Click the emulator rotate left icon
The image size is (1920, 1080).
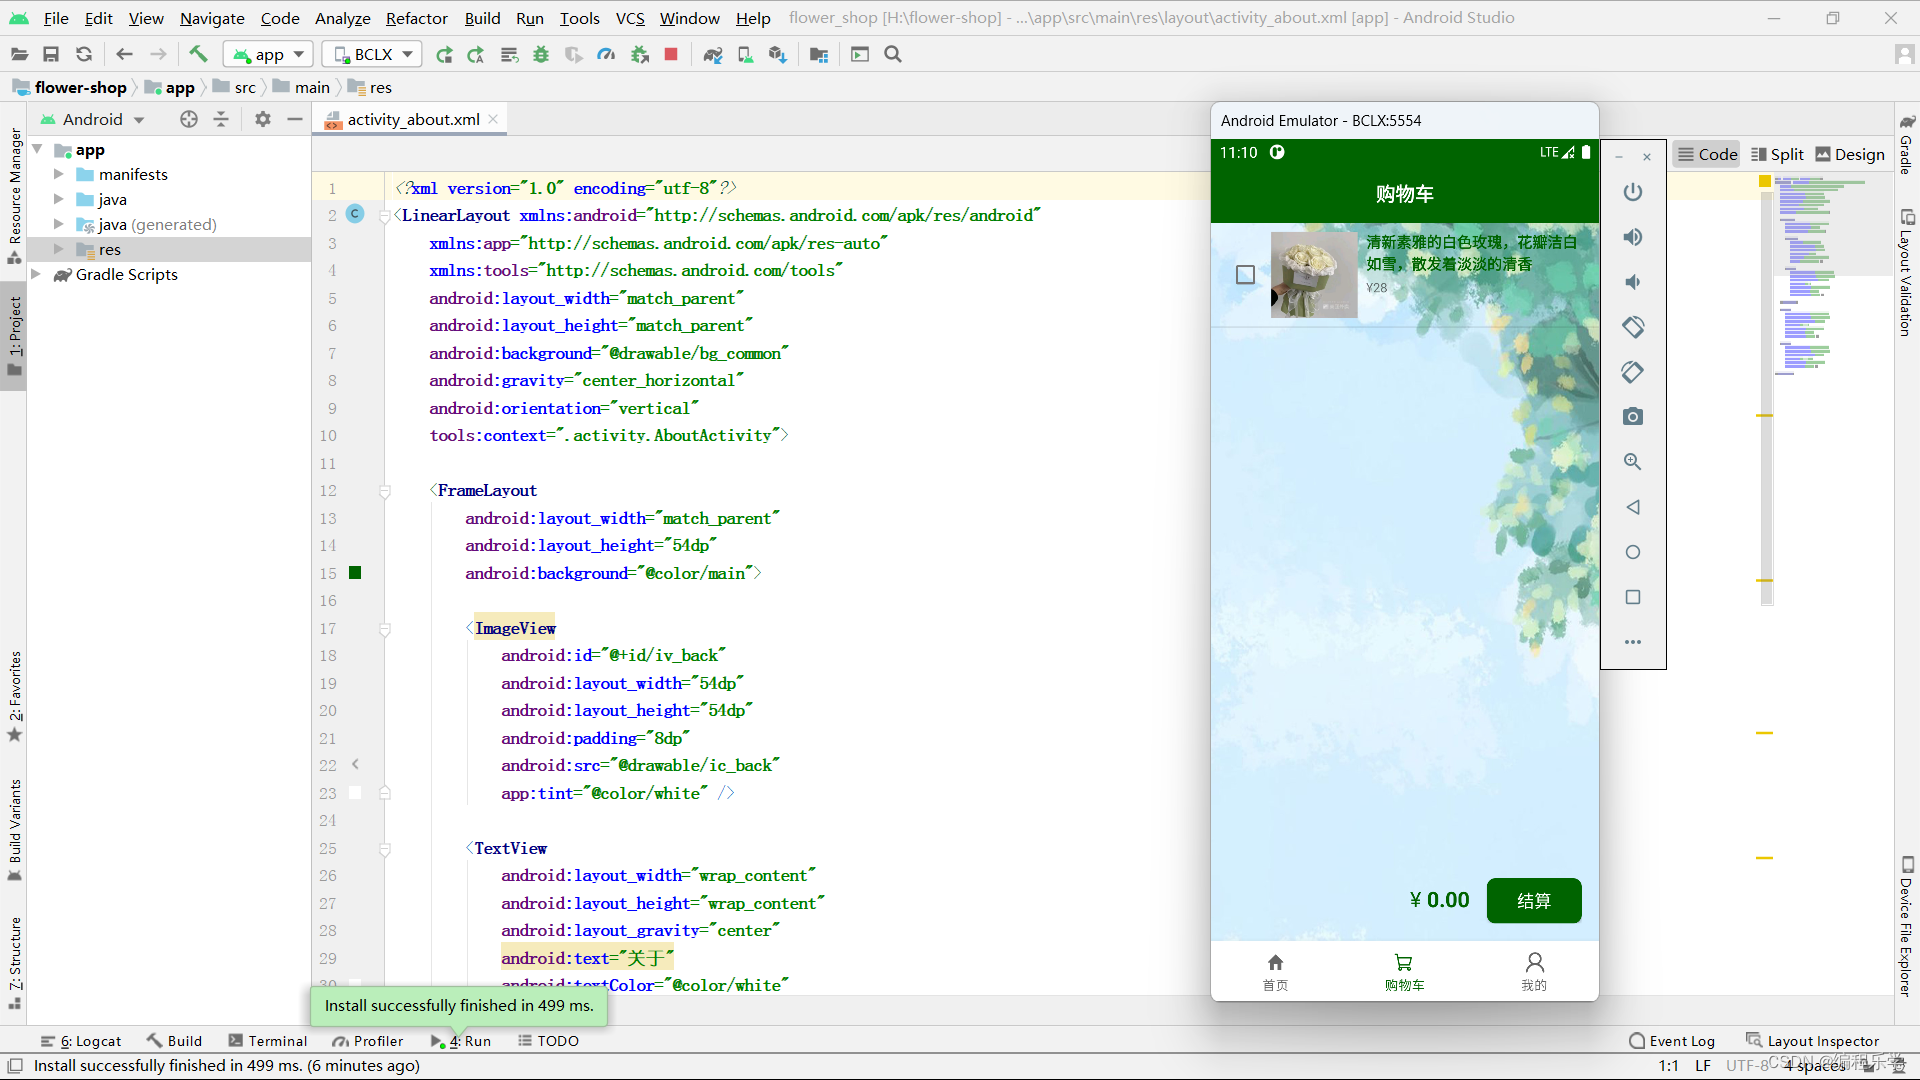pos(1633,327)
